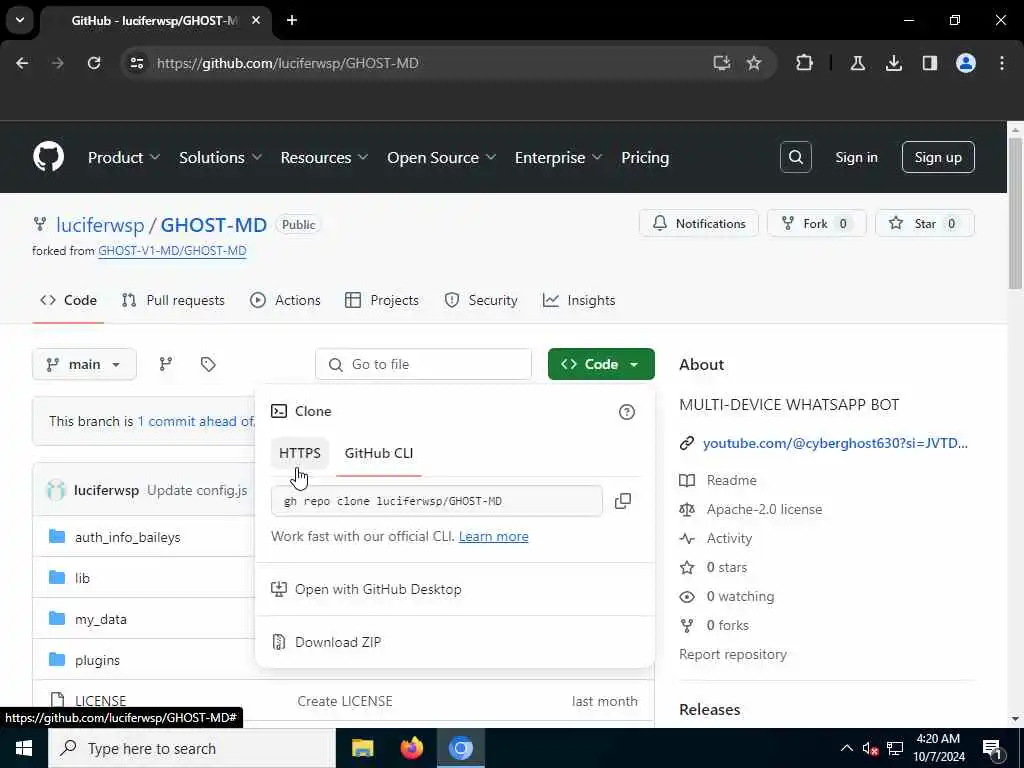Open the luciferwsp owner link
The height and width of the screenshot is (768, 1024).
pyautogui.click(x=100, y=225)
